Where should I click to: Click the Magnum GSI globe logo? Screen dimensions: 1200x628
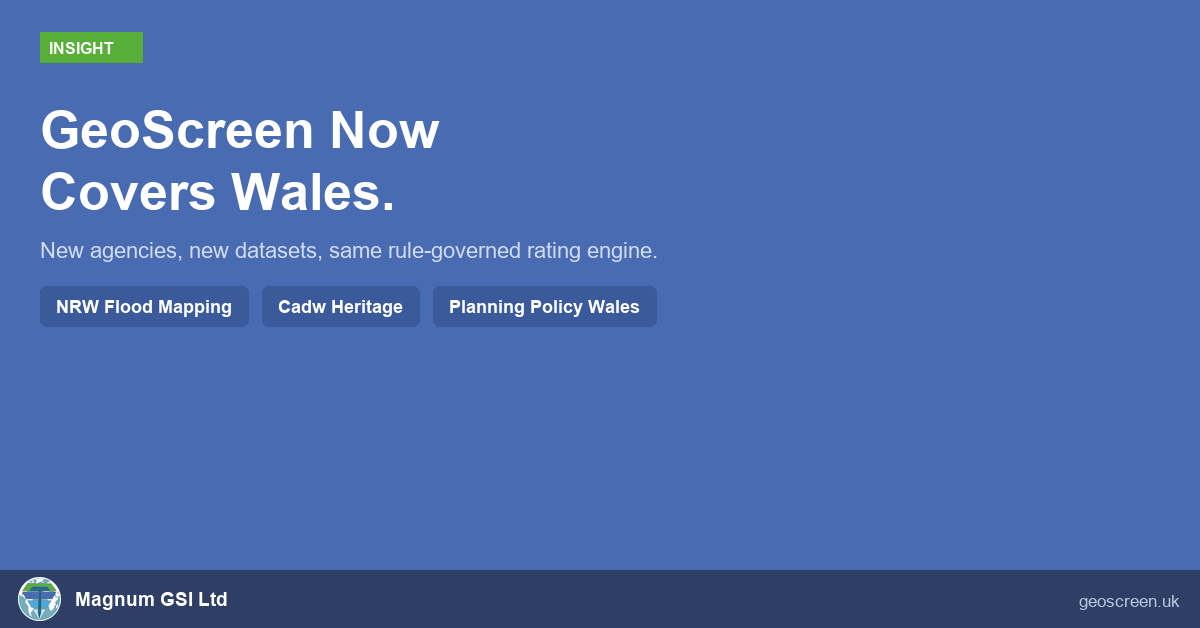point(40,599)
